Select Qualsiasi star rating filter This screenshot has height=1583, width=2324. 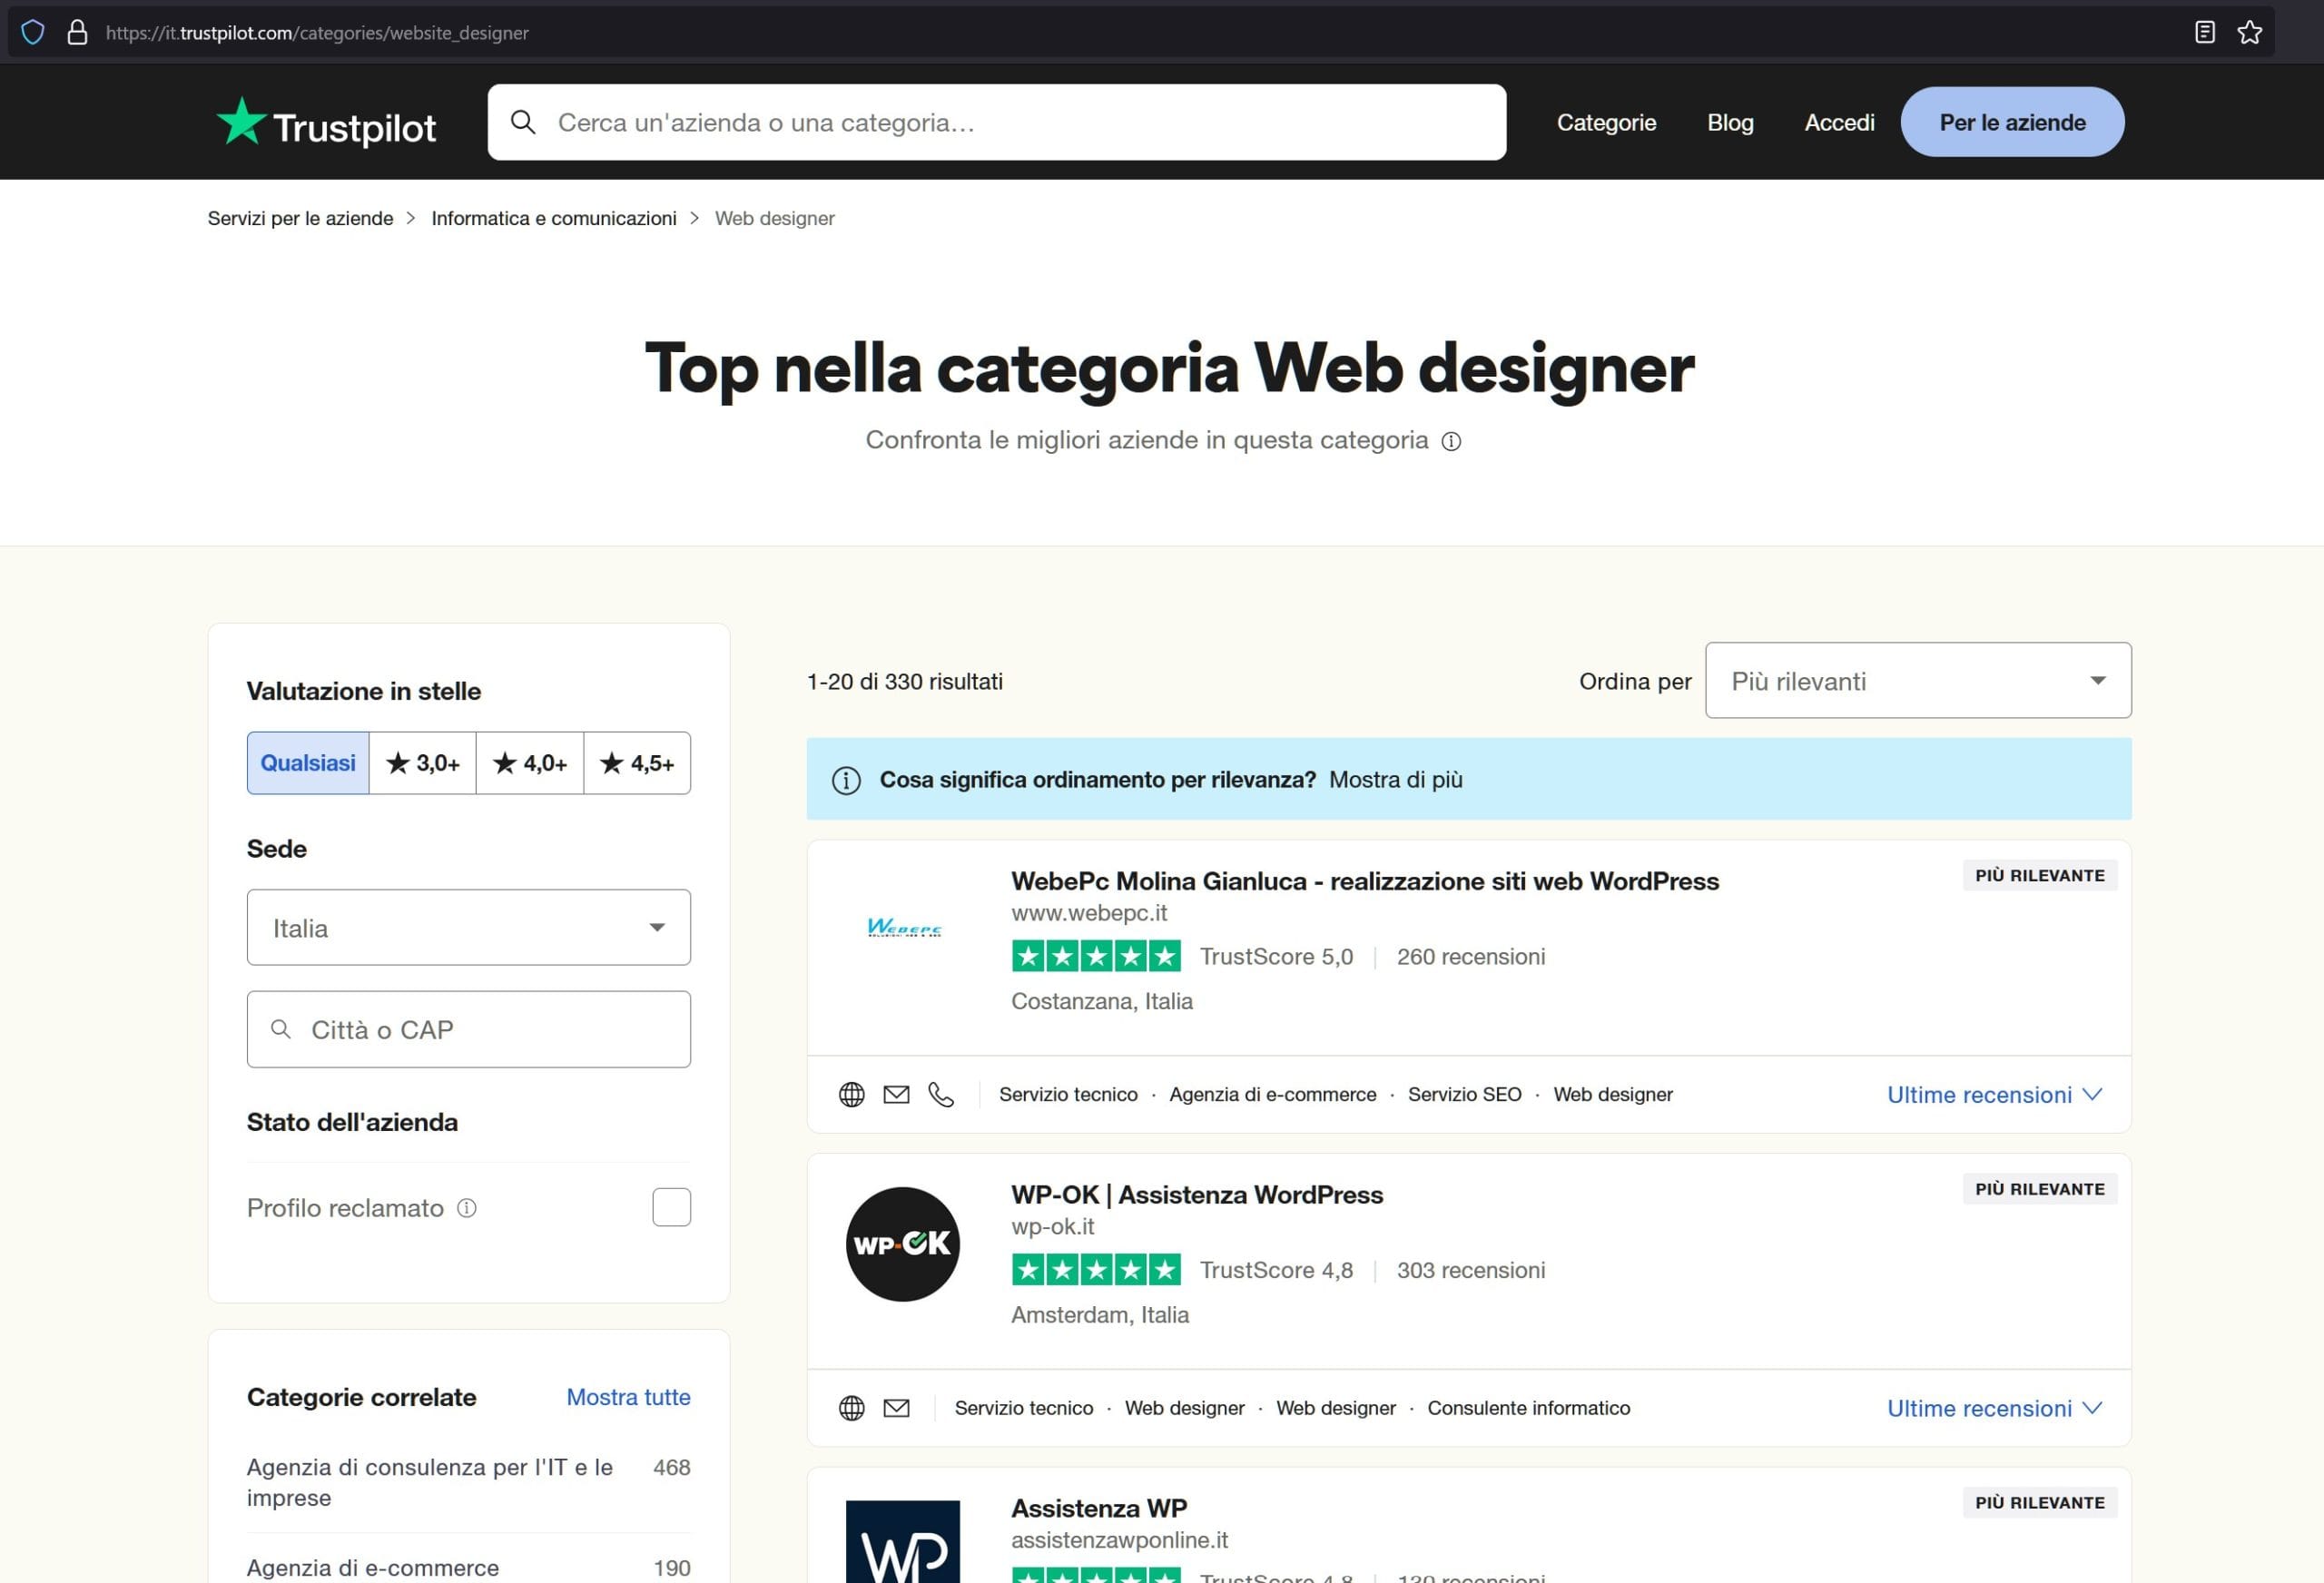click(x=308, y=763)
